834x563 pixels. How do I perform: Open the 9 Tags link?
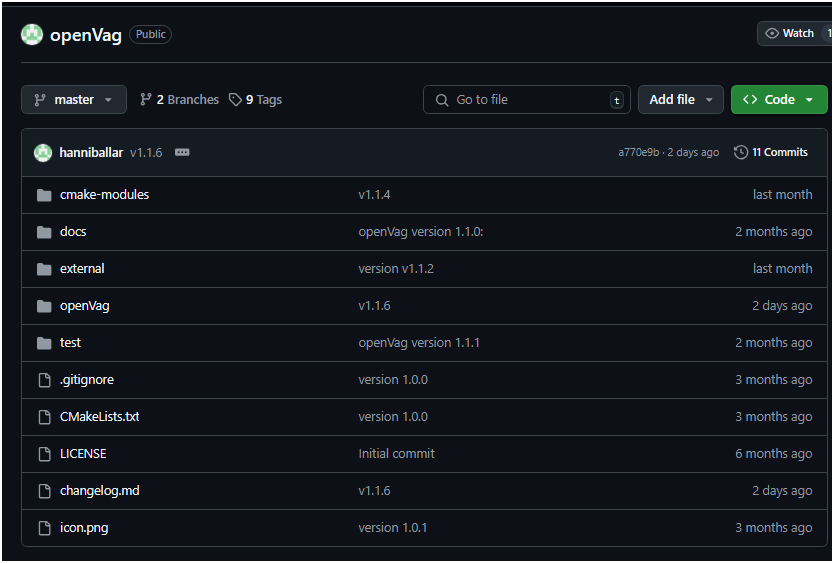255,100
